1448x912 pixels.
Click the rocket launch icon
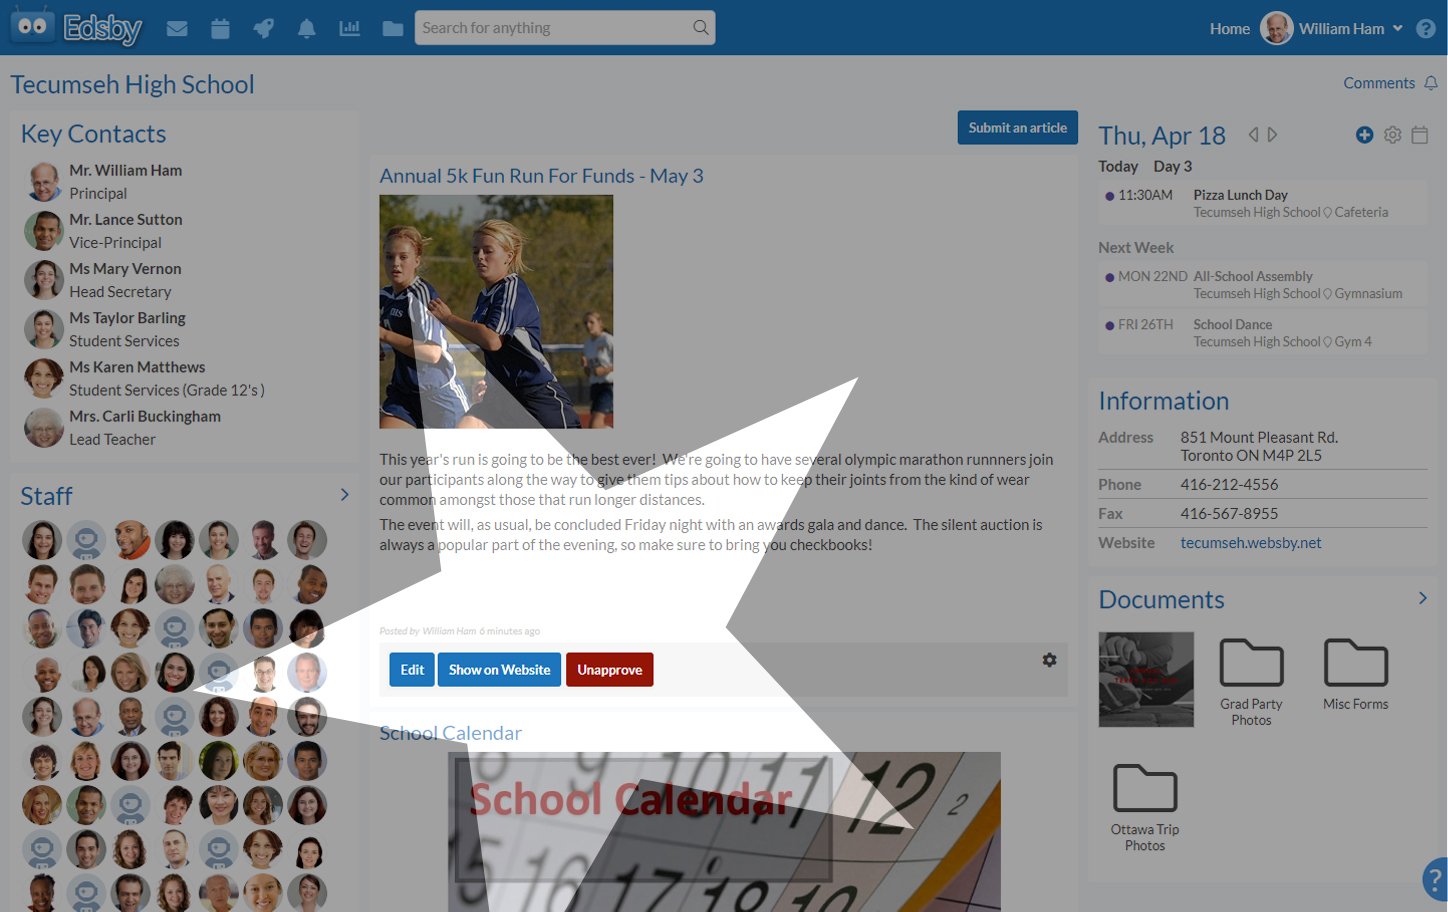click(x=263, y=28)
